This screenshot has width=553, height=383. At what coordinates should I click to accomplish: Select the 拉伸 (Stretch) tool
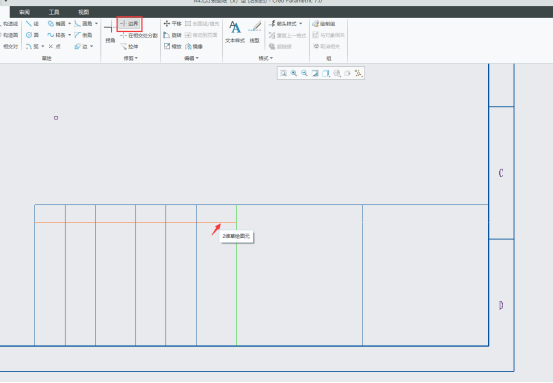(x=129, y=46)
